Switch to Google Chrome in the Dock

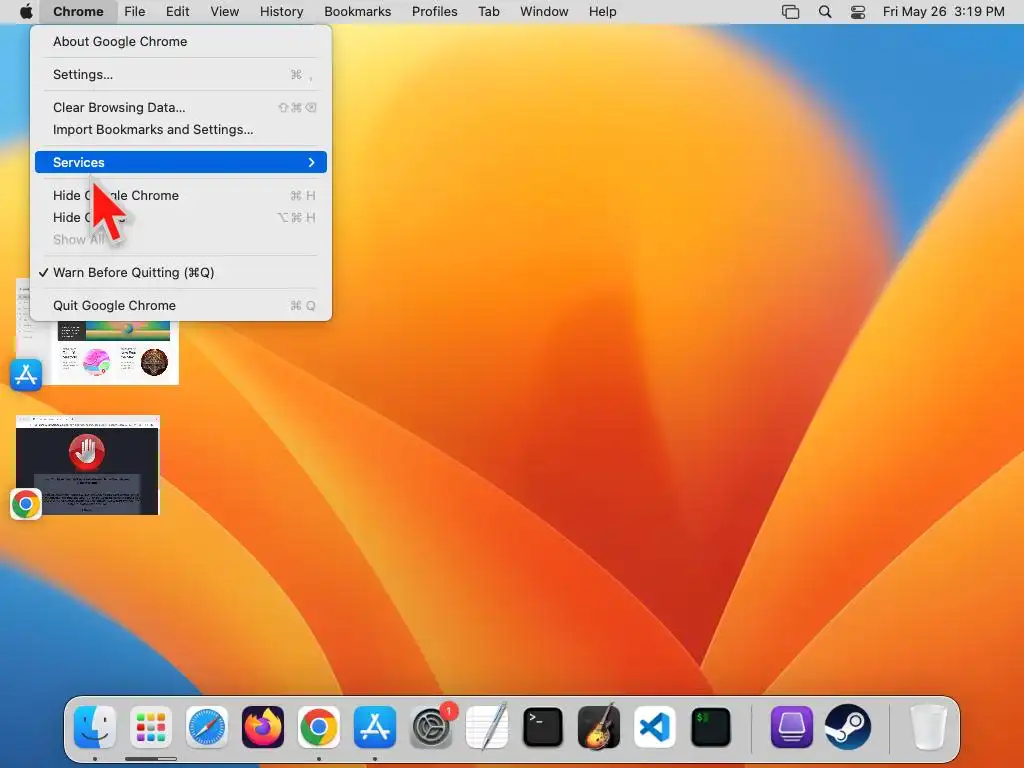tap(319, 726)
